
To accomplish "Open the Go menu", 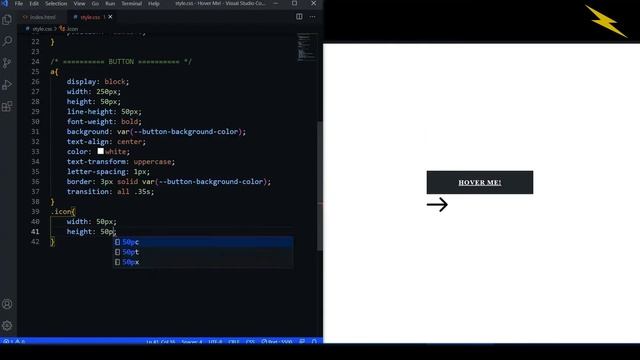I will point(95,3).
